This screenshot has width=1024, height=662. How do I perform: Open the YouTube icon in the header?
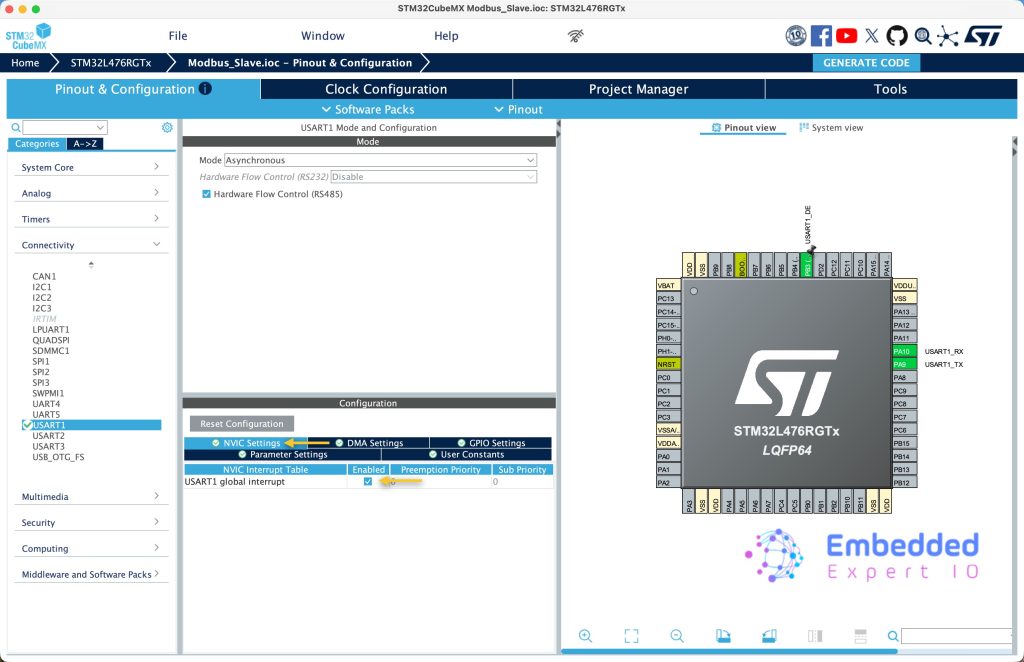[846, 36]
